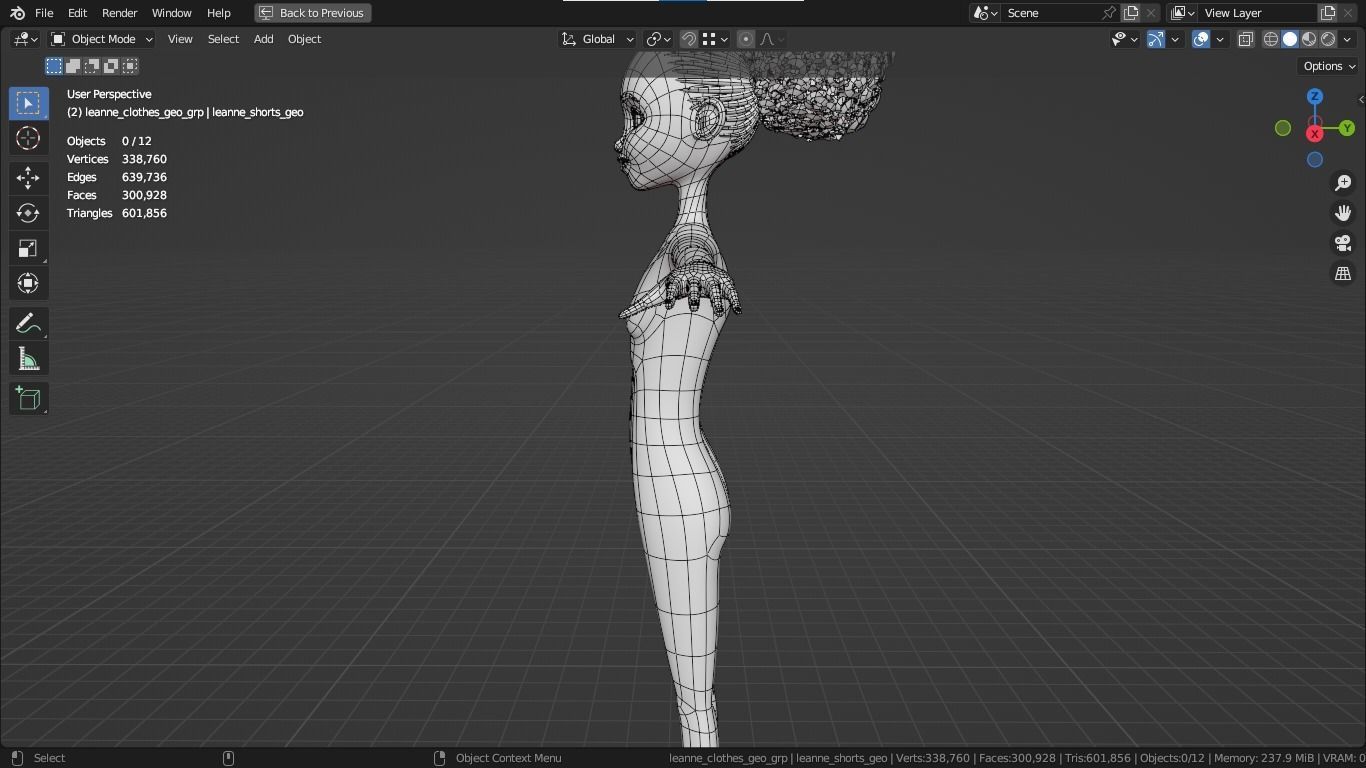Open the editor type dropdown
Screen dimensions: 1366x768
(25, 39)
